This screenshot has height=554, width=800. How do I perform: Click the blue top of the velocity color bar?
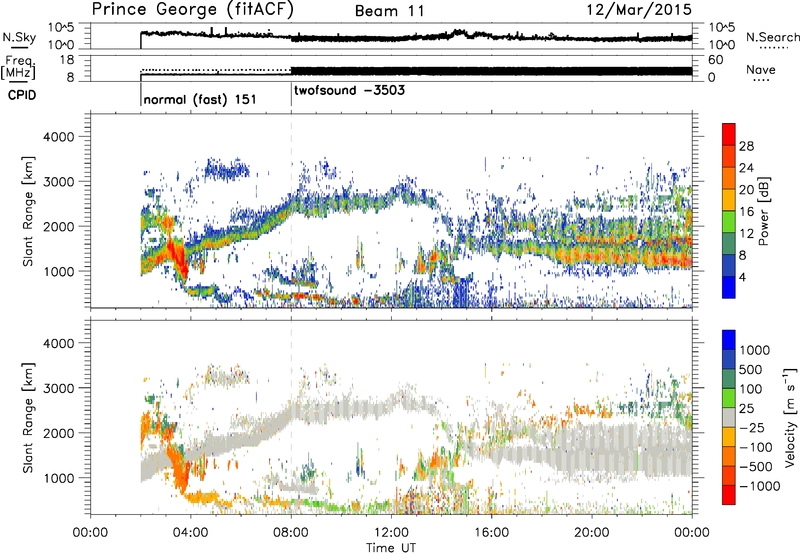tap(729, 340)
